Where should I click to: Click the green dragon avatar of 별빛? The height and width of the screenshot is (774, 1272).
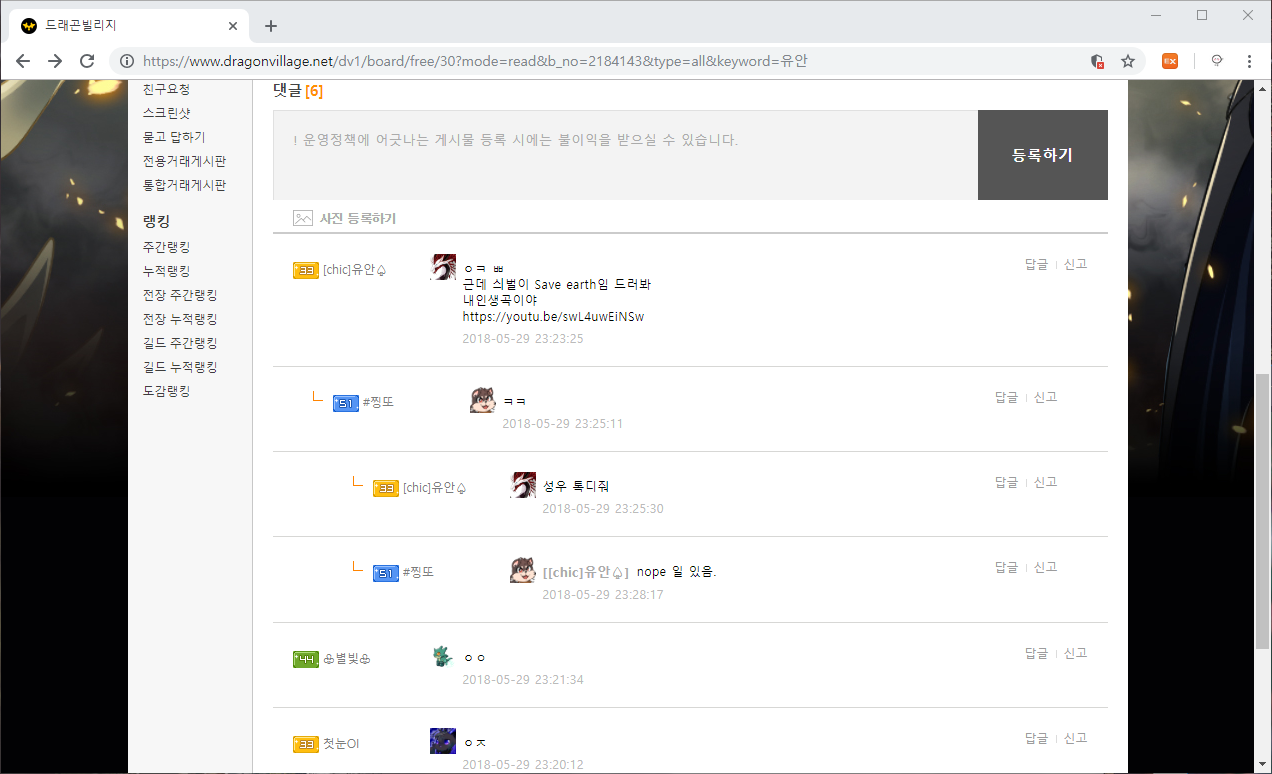(x=443, y=657)
